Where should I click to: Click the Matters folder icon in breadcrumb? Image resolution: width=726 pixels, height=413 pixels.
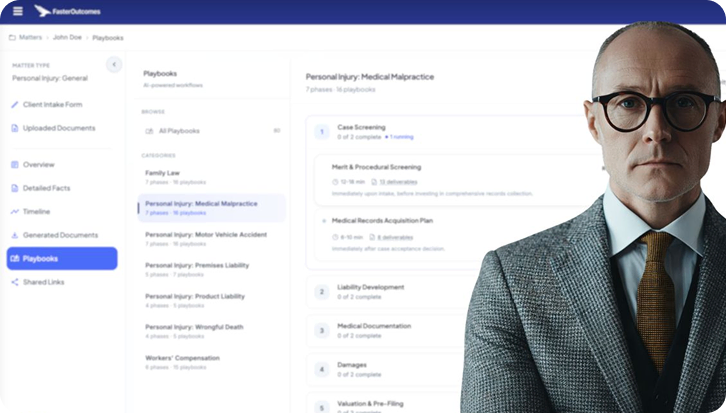[x=12, y=38]
